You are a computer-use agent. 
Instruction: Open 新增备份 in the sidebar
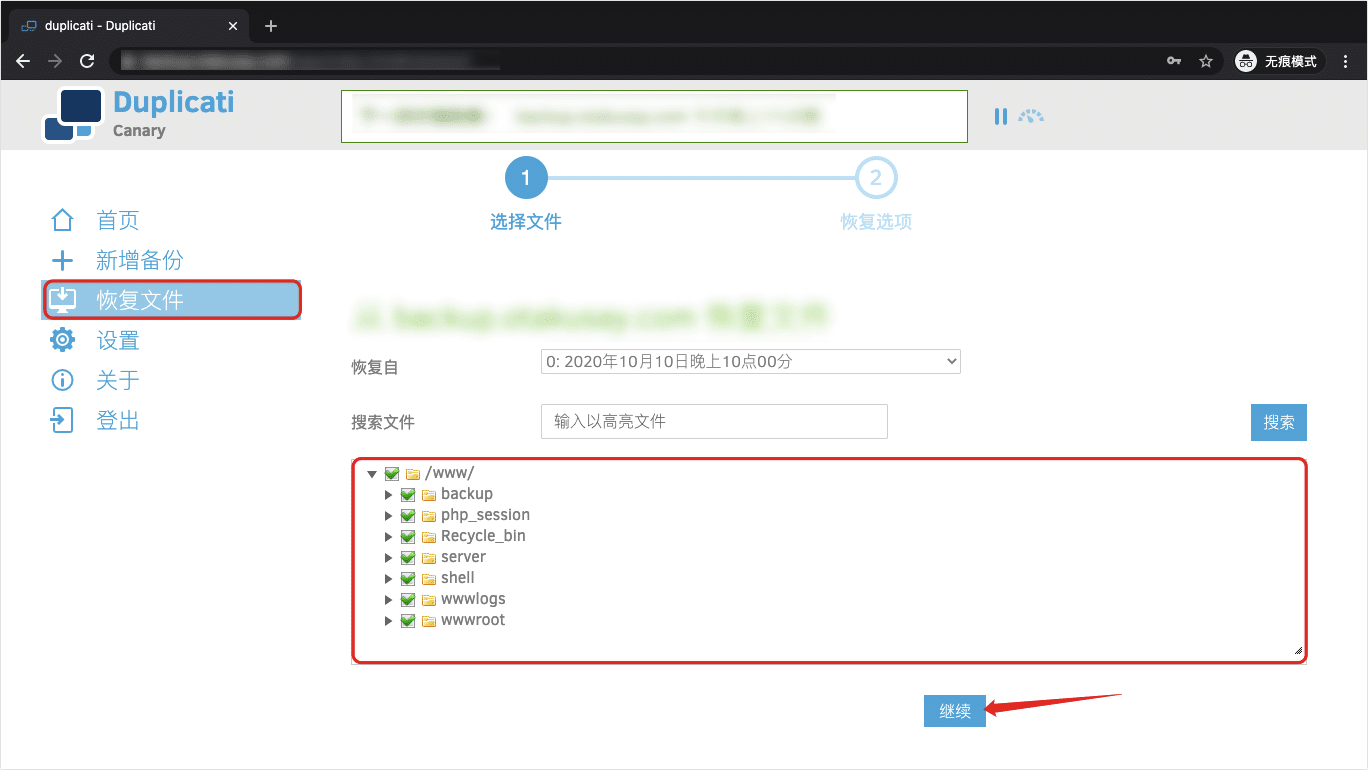[x=140, y=260]
